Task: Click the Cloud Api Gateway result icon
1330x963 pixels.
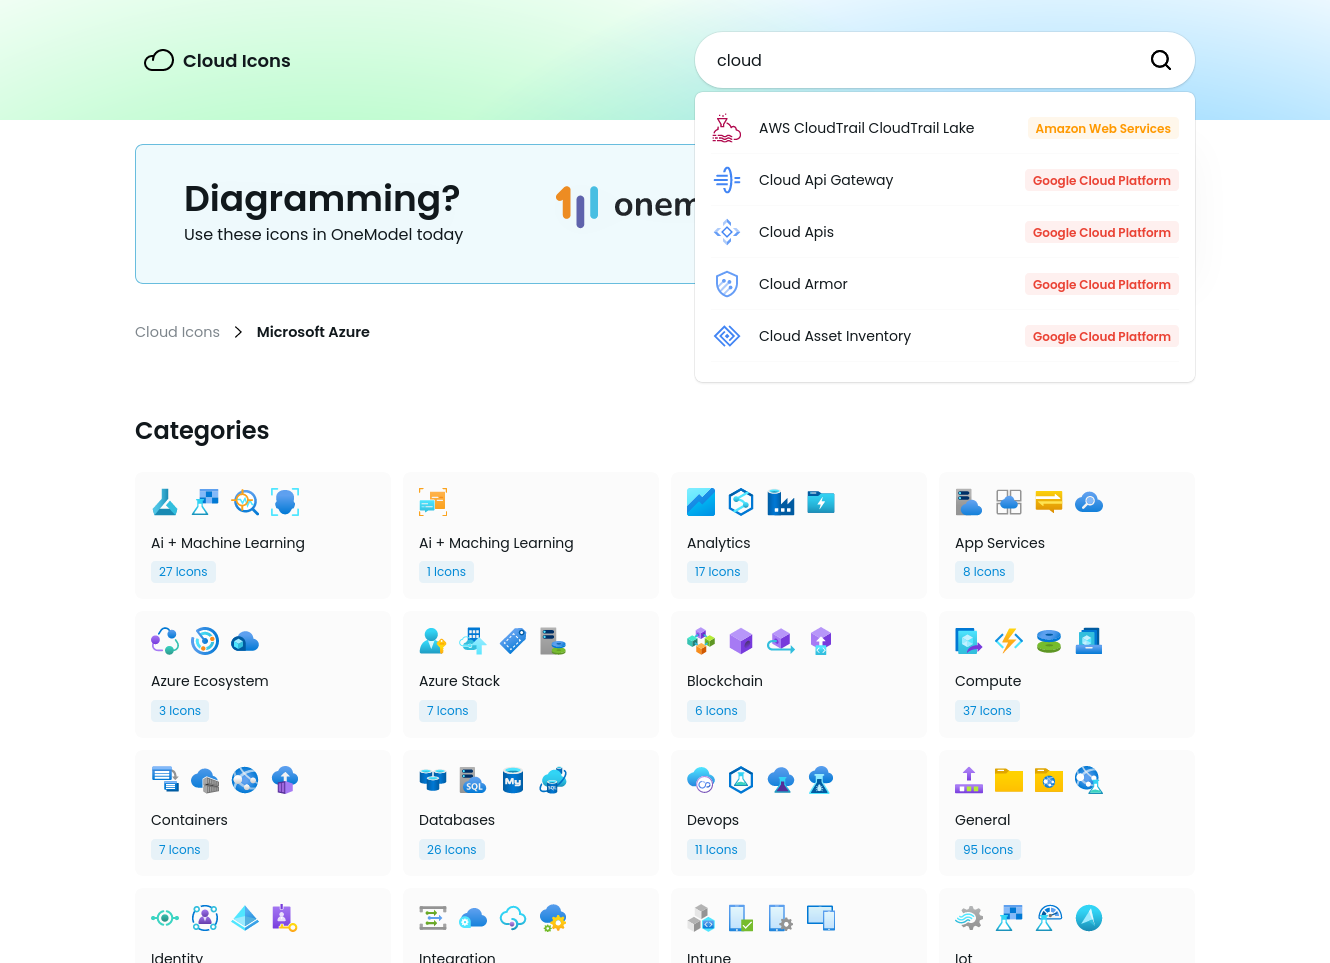Action: point(727,180)
